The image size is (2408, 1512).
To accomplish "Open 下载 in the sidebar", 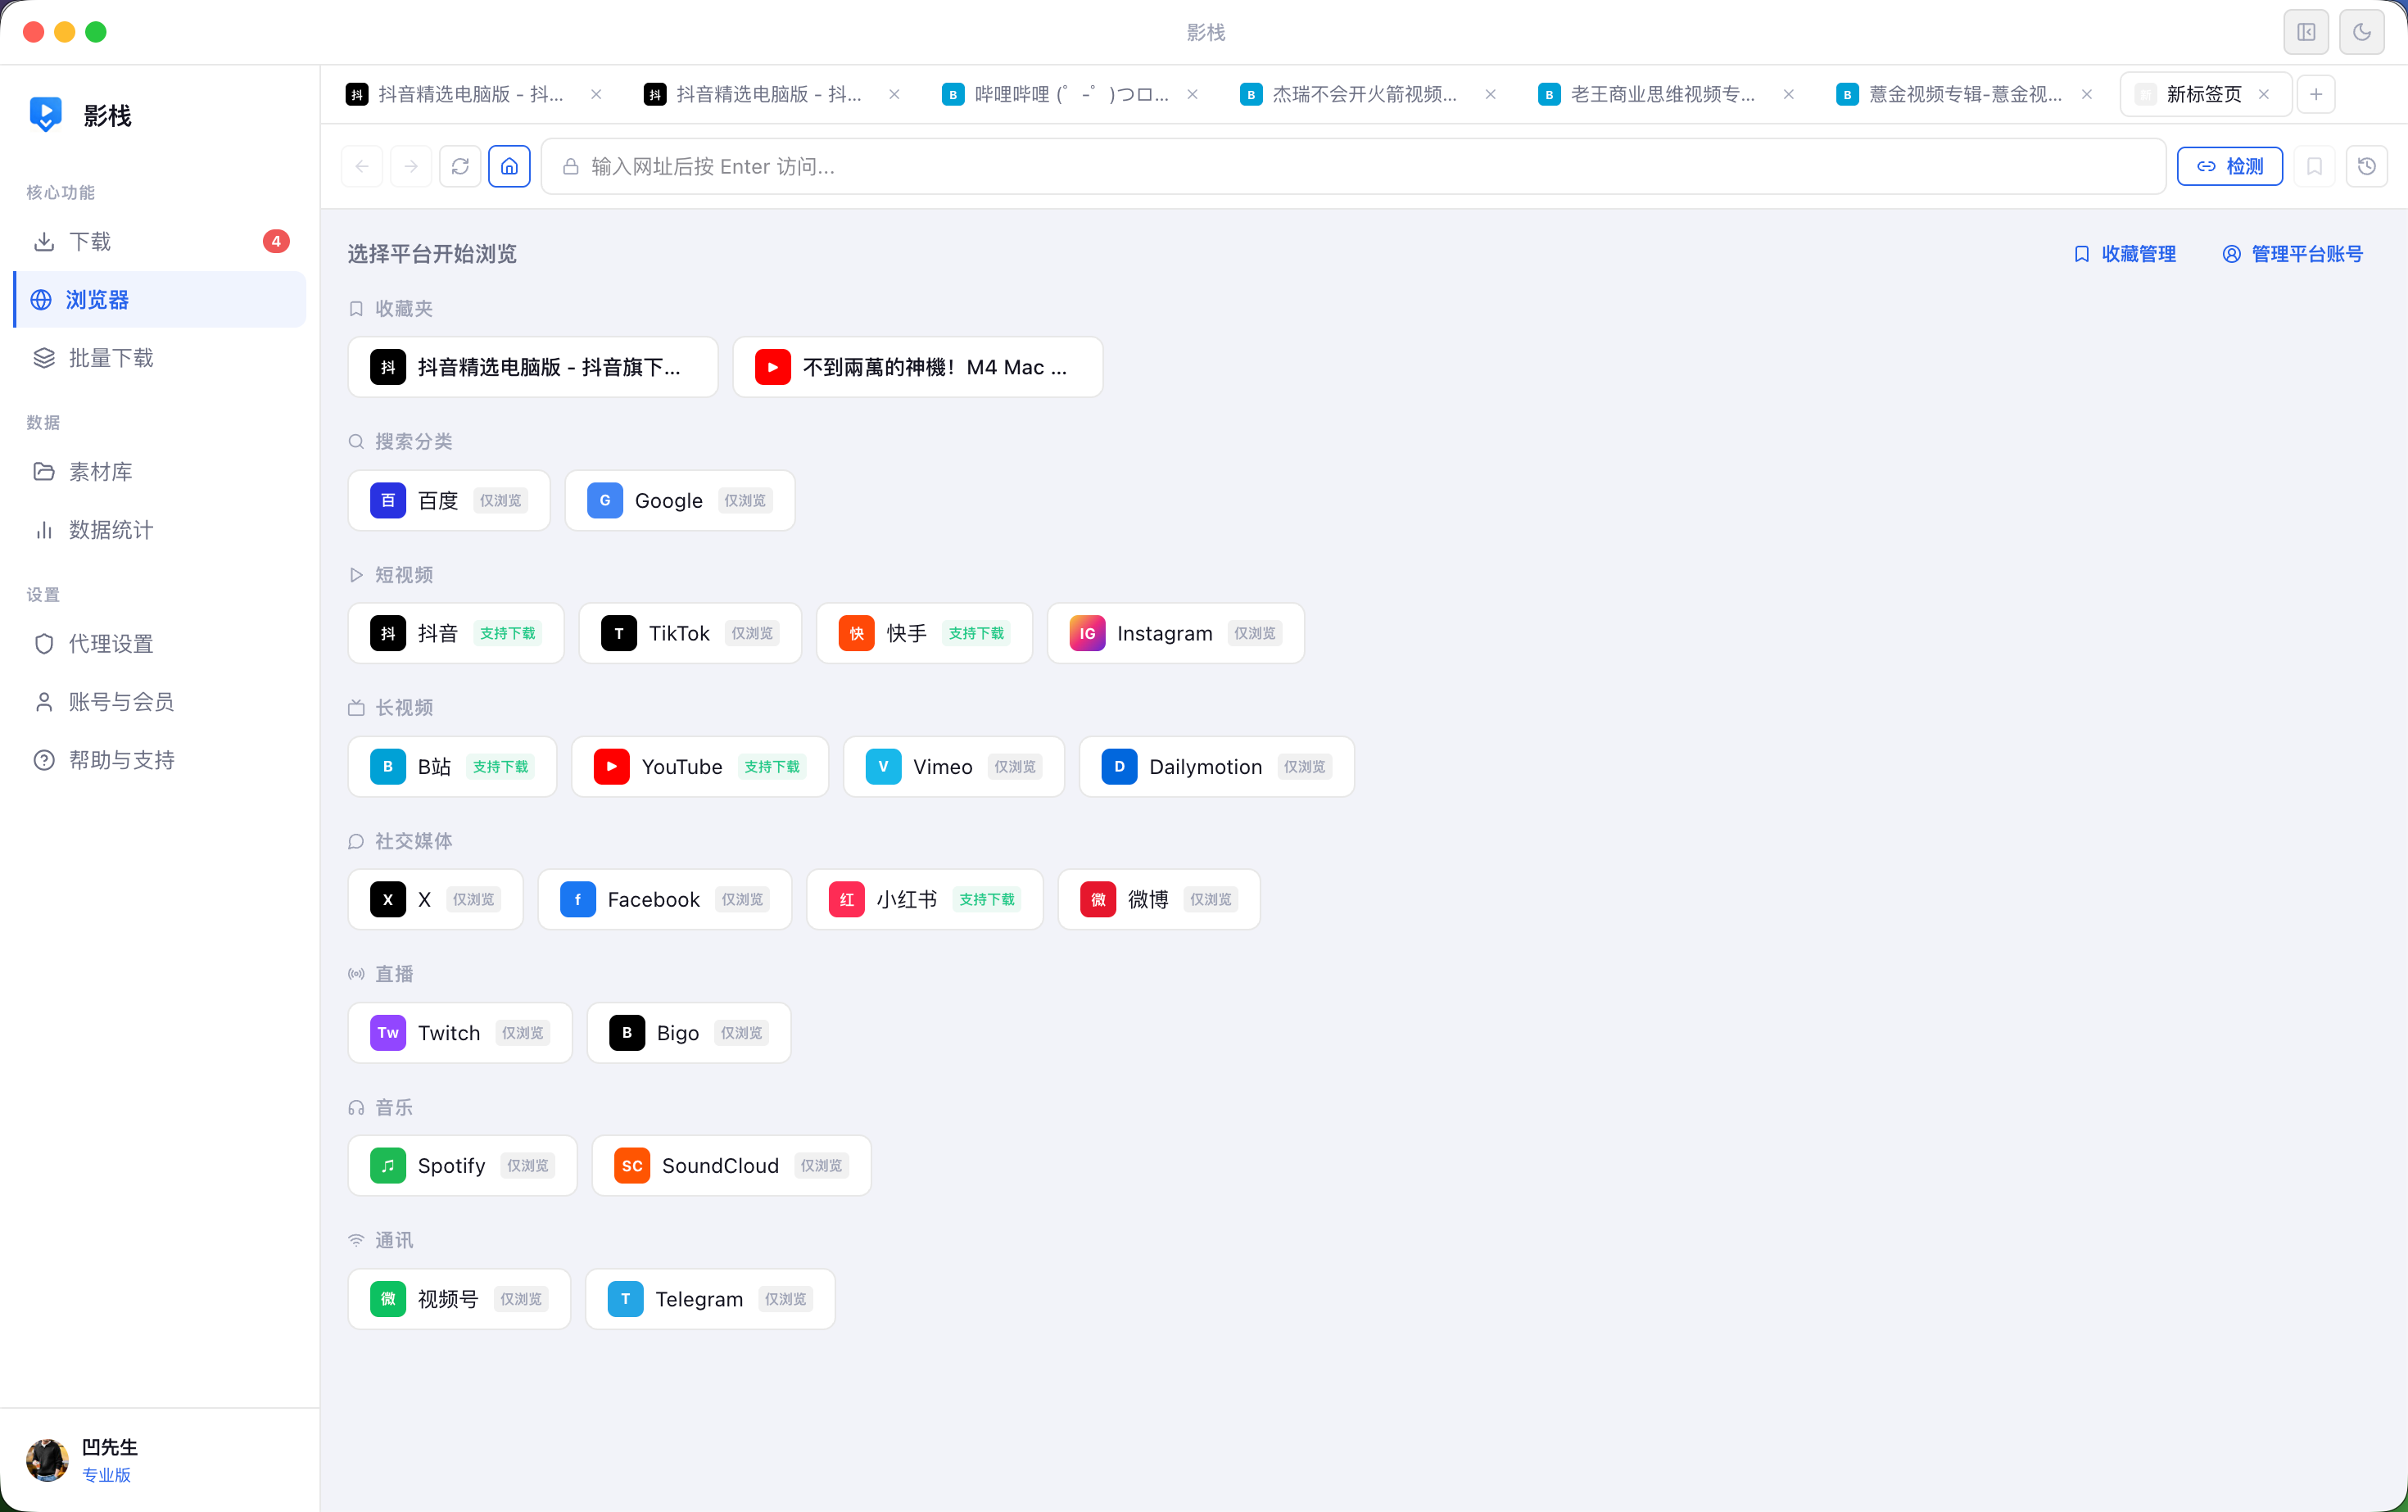I will (160, 241).
